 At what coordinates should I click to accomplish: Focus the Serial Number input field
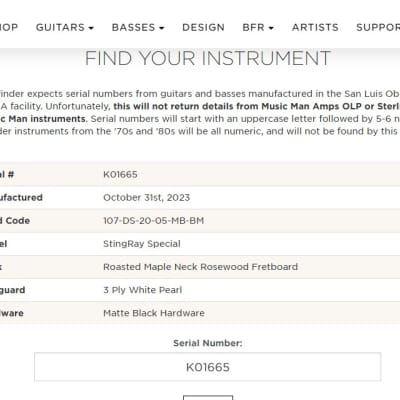tap(208, 367)
